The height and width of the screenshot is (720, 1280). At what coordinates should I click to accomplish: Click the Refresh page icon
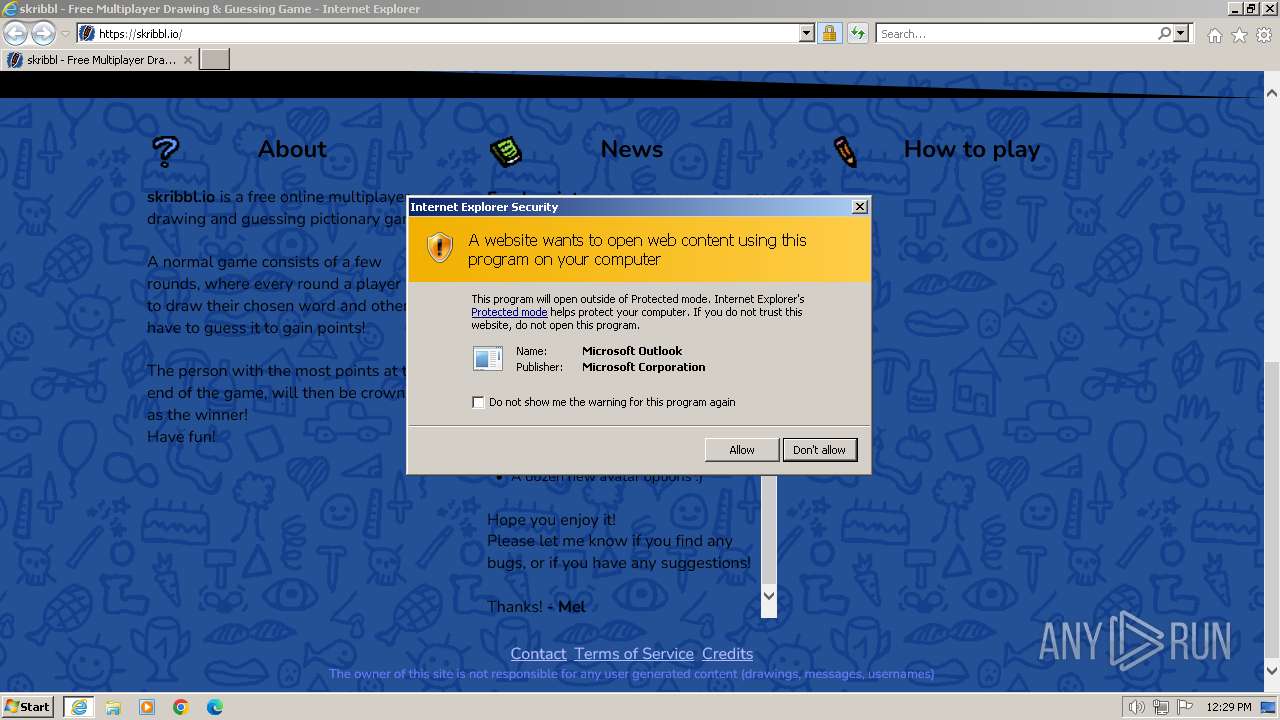[857, 33]
